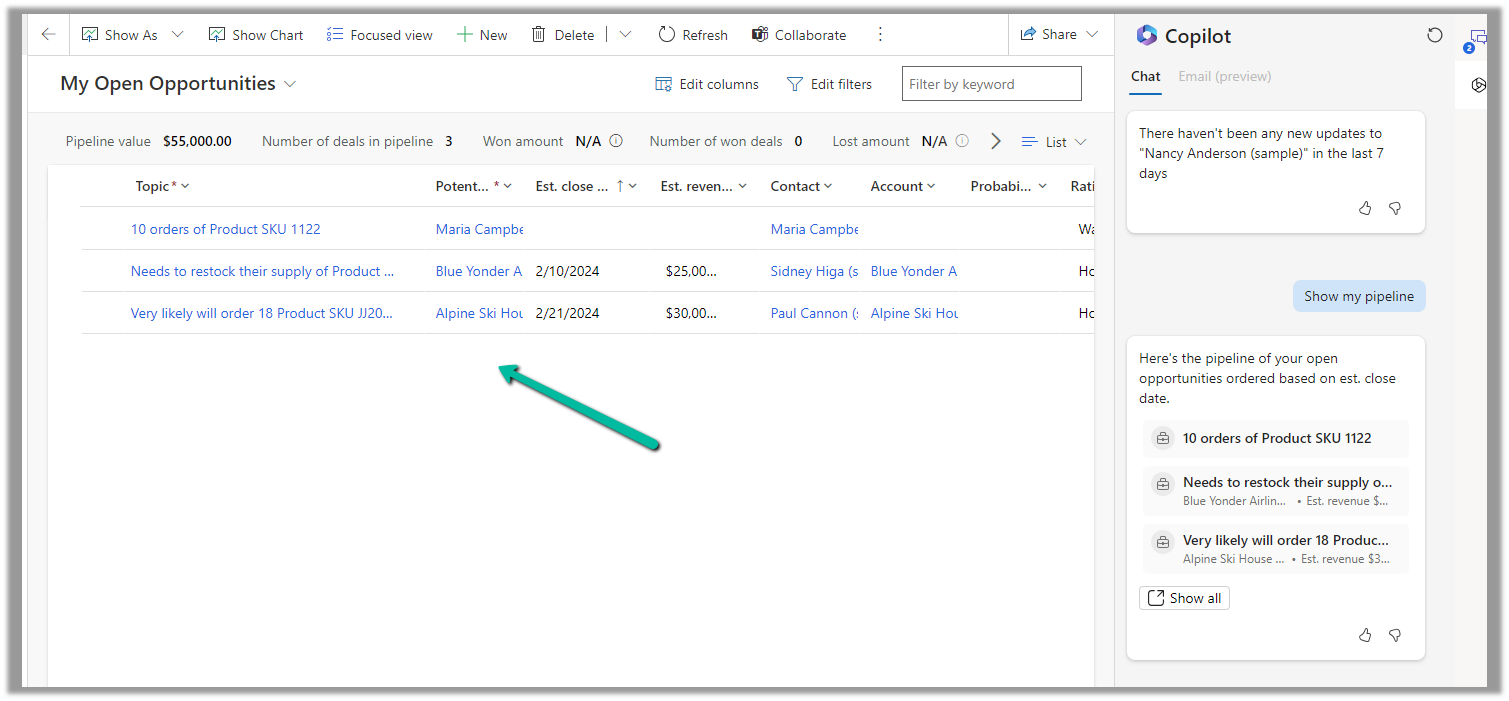Thumbs down the Nancy Anderson response
The width and height of the screenshot is (1509, 701).
click(x=1395, y=208)
